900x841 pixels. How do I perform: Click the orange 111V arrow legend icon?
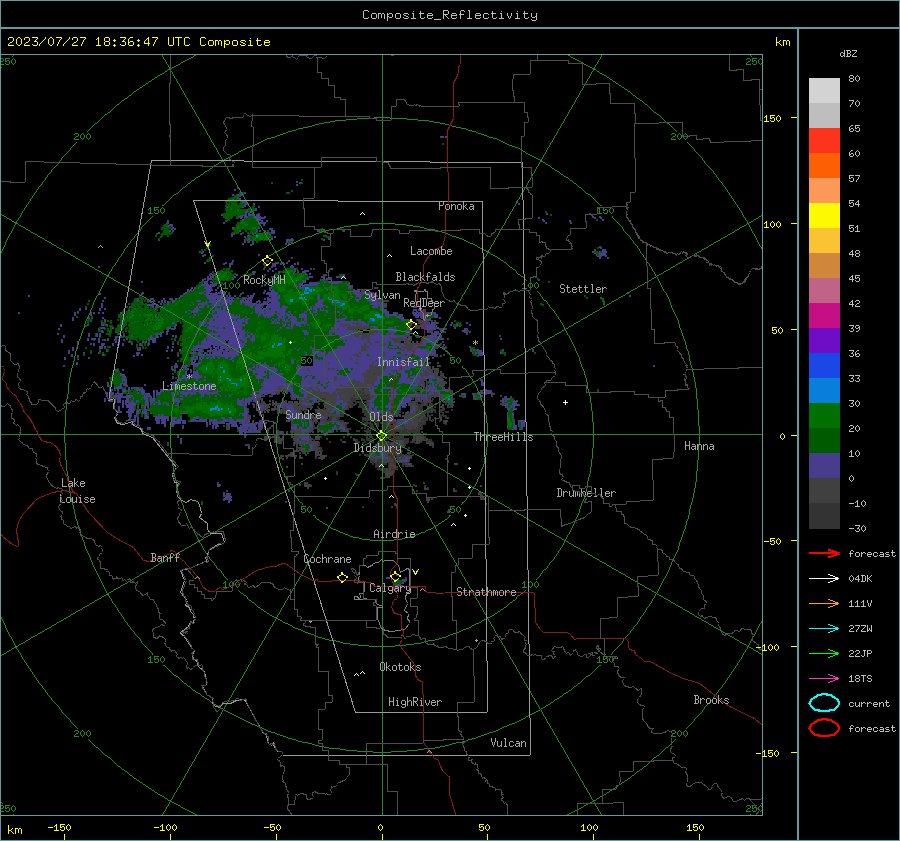point(824,603)
